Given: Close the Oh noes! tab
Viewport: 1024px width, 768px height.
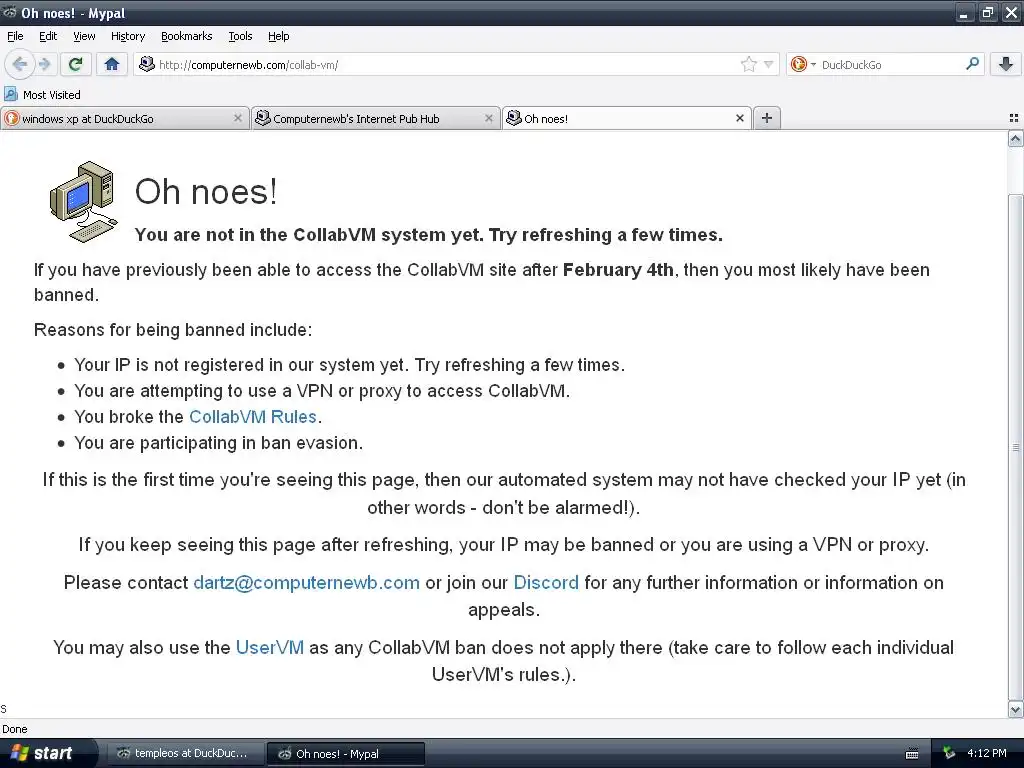Looking at the screenshot, I should click(x=739, y=118).
